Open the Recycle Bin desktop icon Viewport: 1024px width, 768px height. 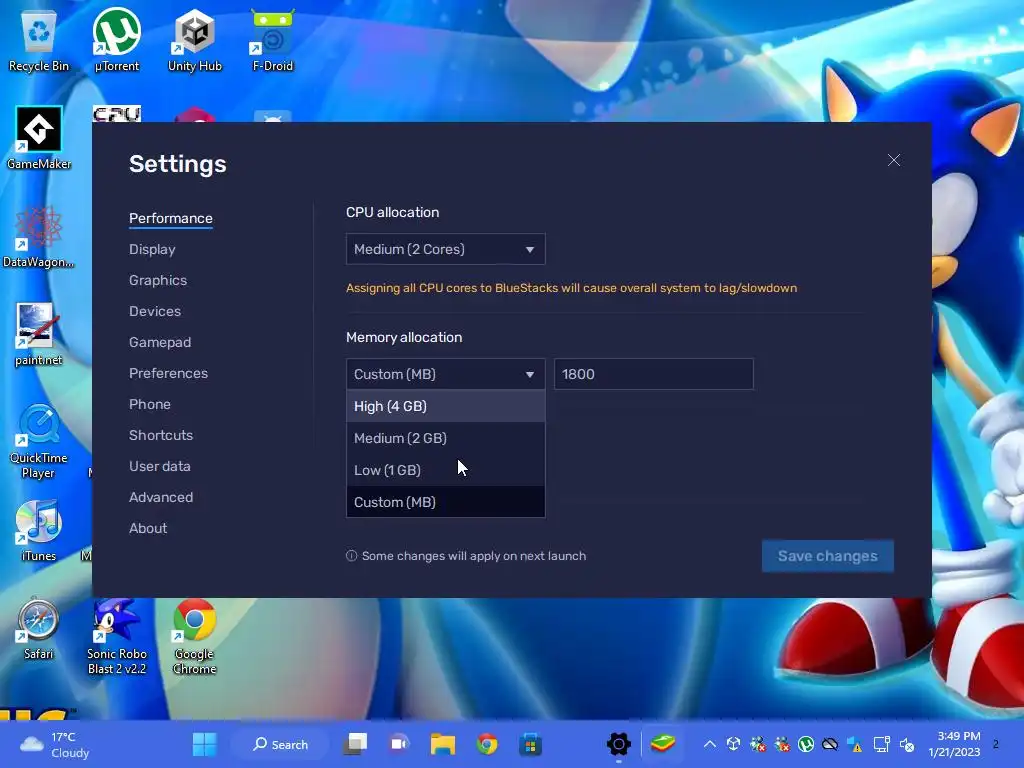click(39, 40)
